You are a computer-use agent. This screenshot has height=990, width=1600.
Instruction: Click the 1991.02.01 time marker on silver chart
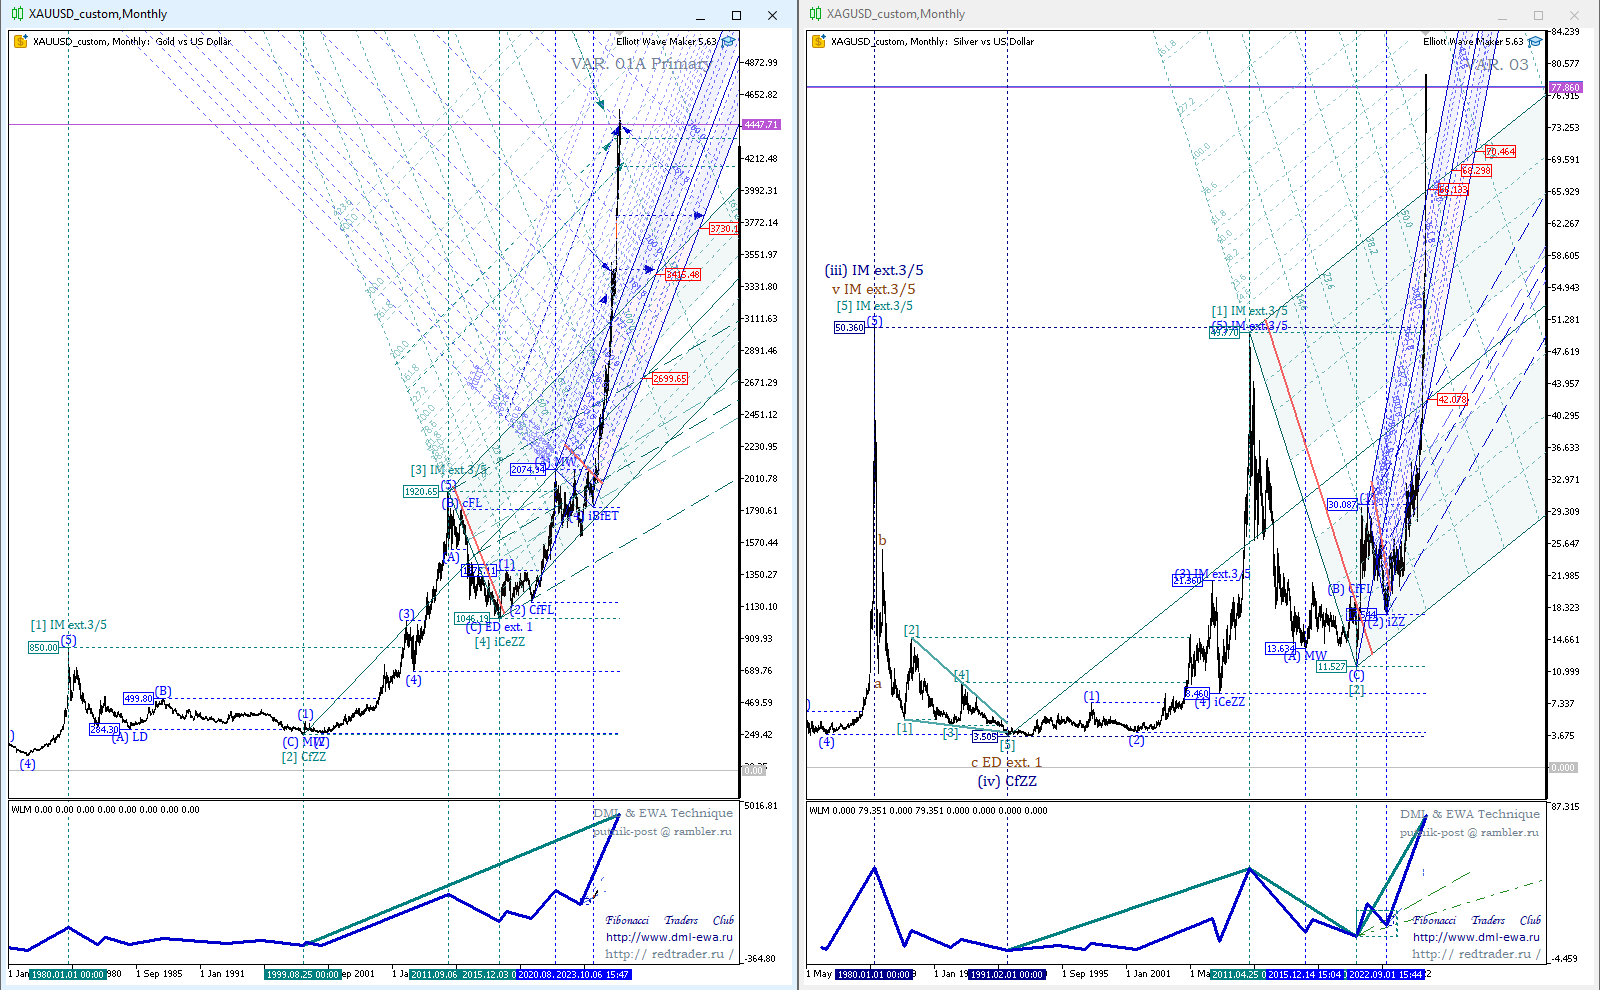coord(1007,974)
